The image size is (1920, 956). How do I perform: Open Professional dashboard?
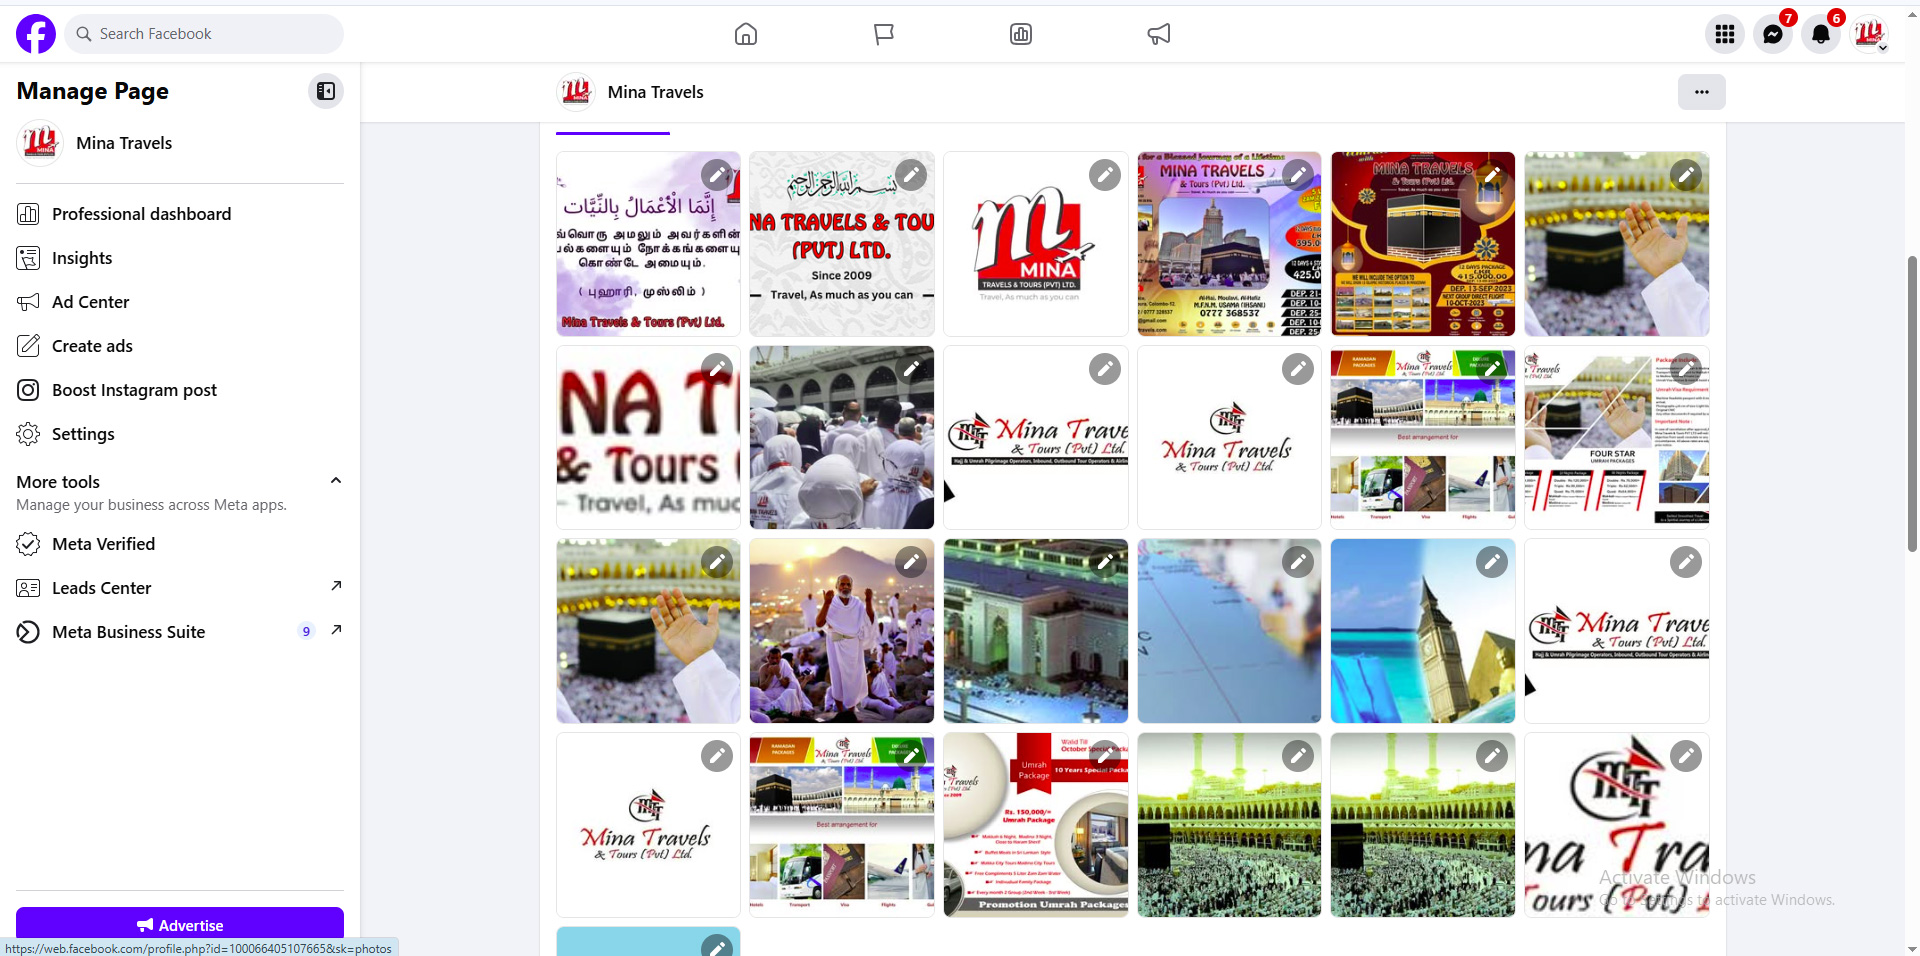point(141,214)
